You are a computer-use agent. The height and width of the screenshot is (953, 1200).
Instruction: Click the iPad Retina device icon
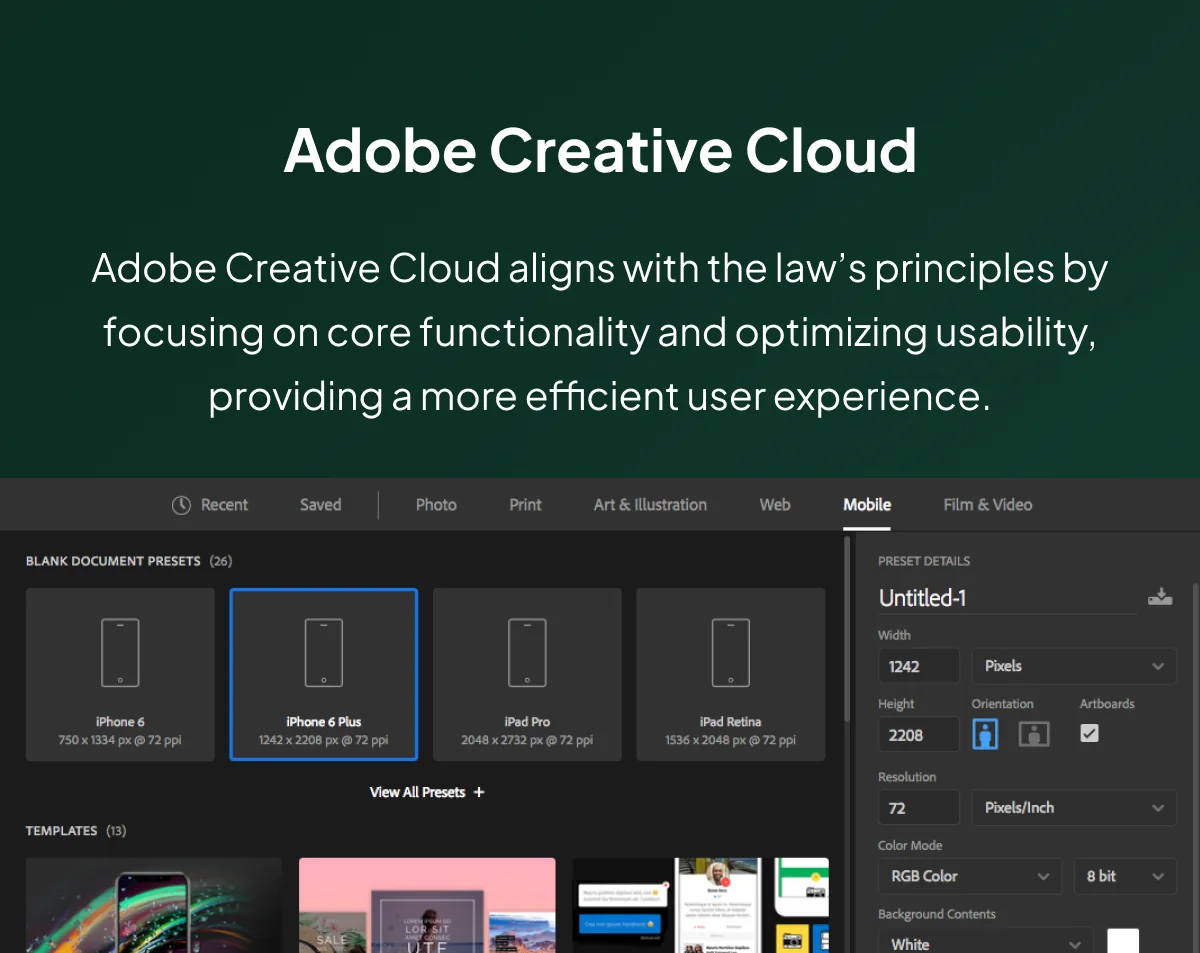click(730, 653)
